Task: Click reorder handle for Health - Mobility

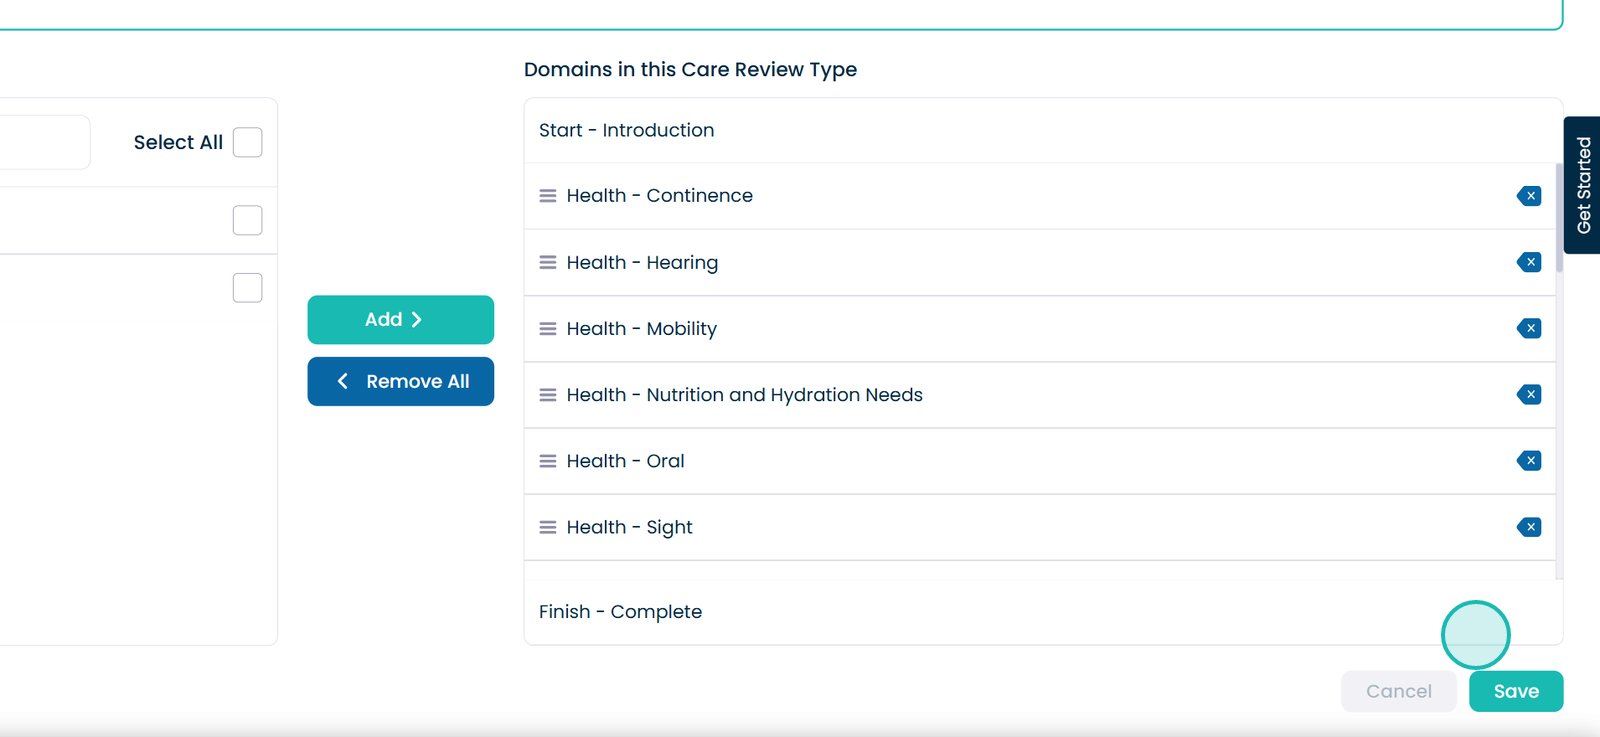Action: click(548, 329)
